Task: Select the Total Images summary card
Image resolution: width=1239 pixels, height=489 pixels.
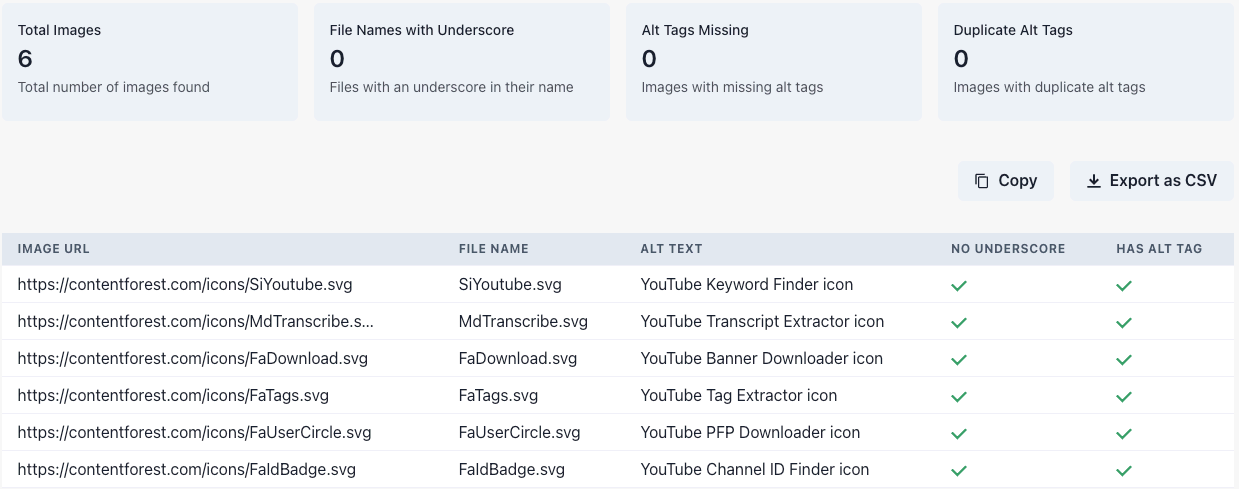Action: tap(150, 62)
